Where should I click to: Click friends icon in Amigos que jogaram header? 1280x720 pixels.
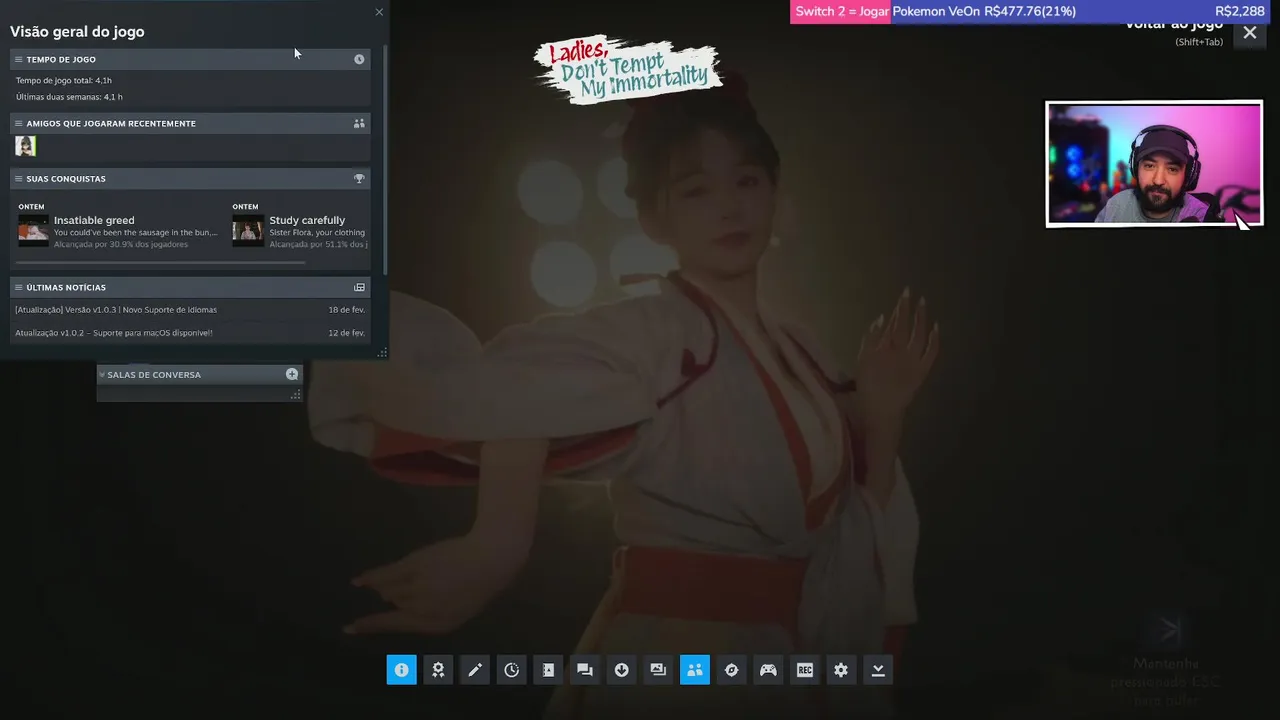point(359,123)
